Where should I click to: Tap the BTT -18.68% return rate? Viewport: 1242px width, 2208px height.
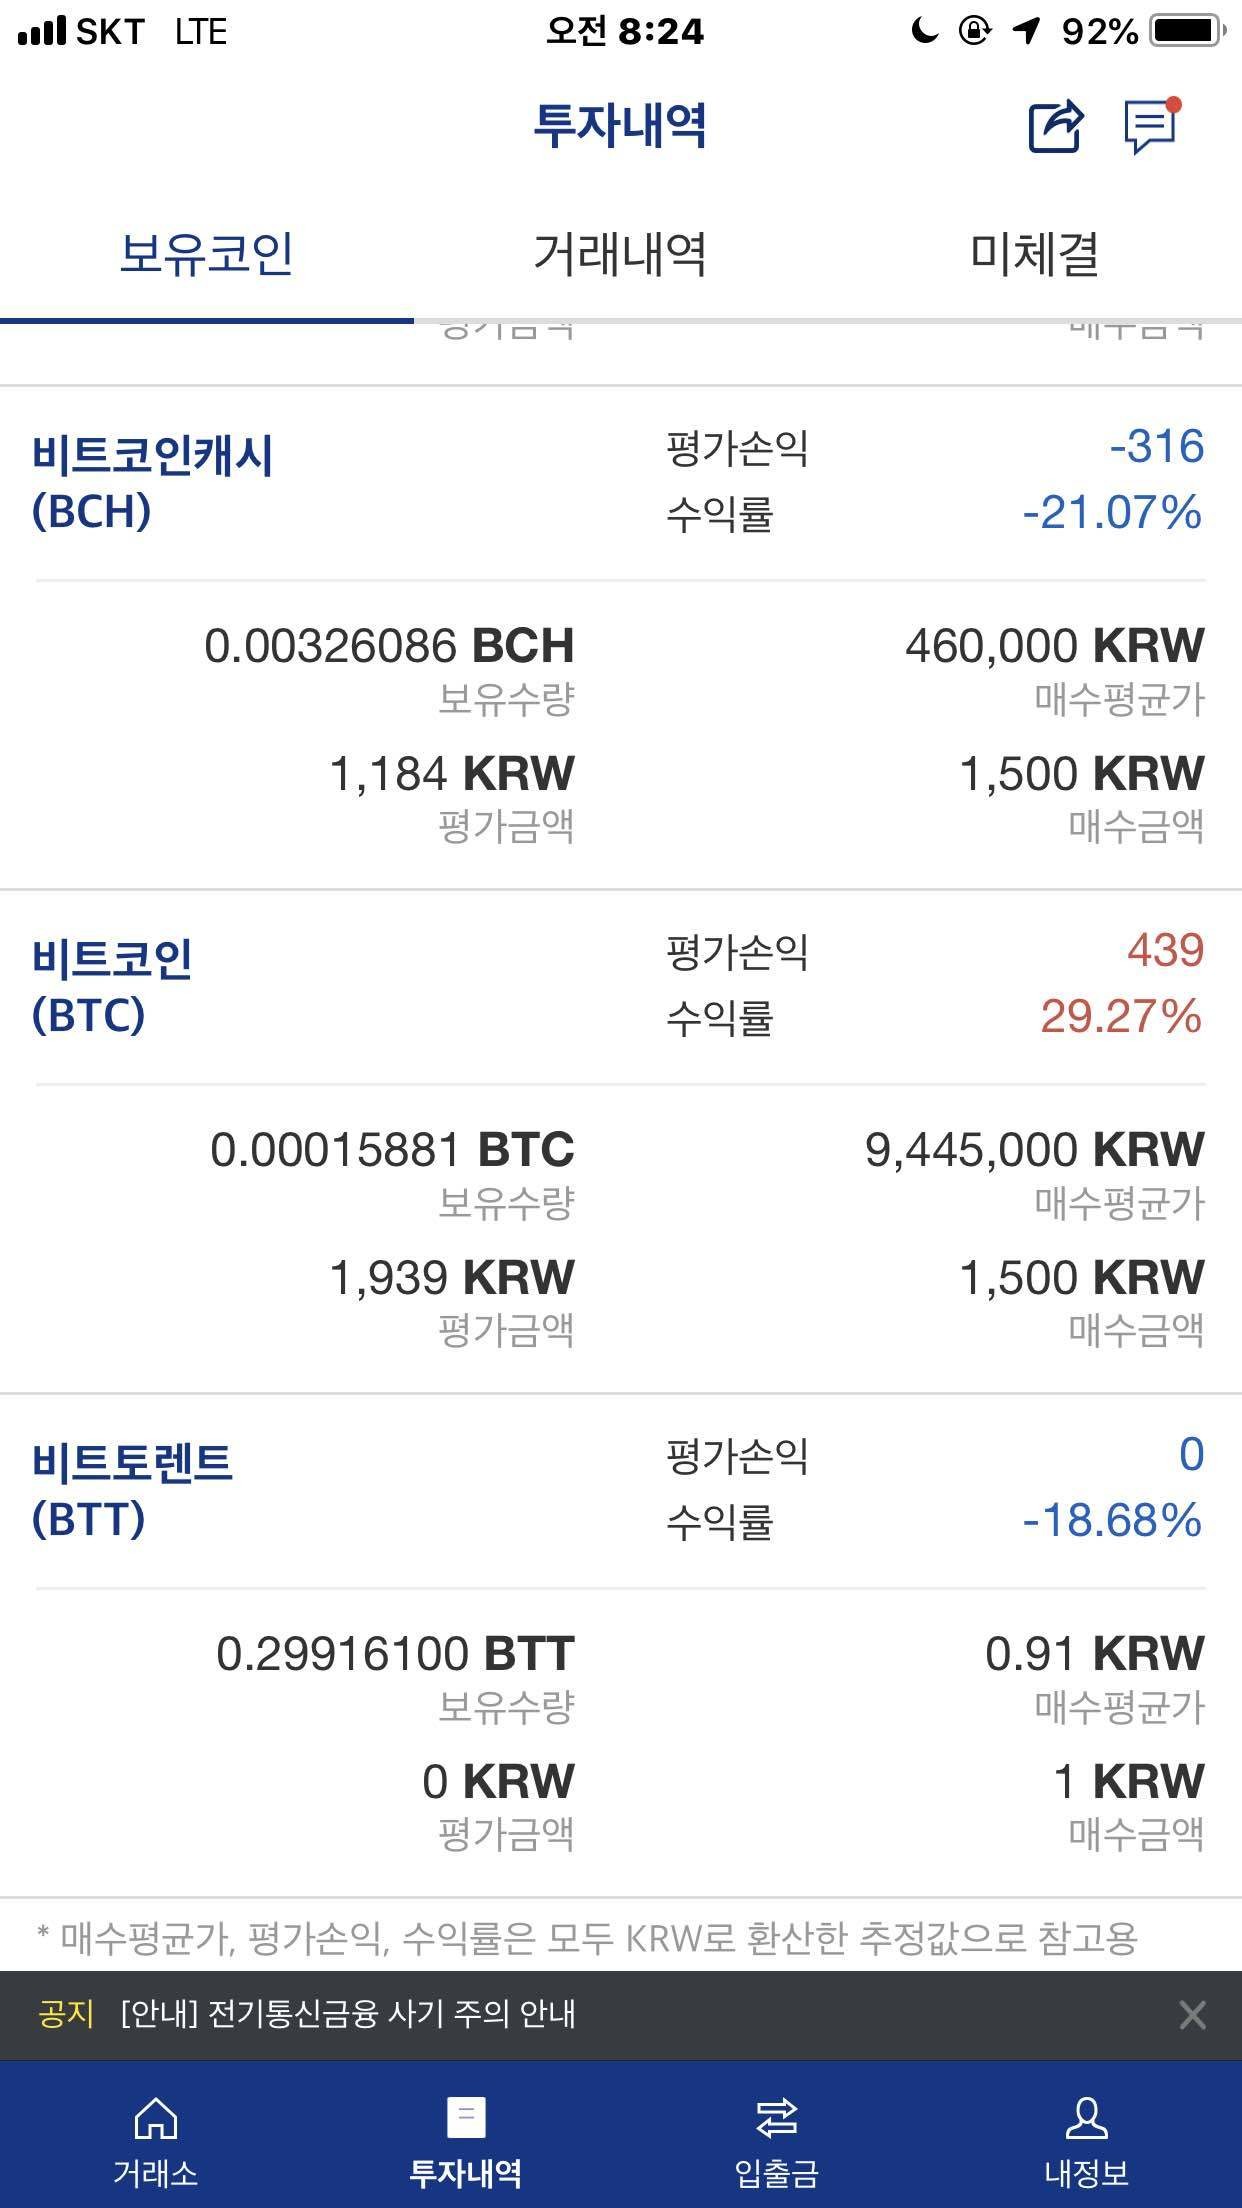(x=1111, y=1521)
